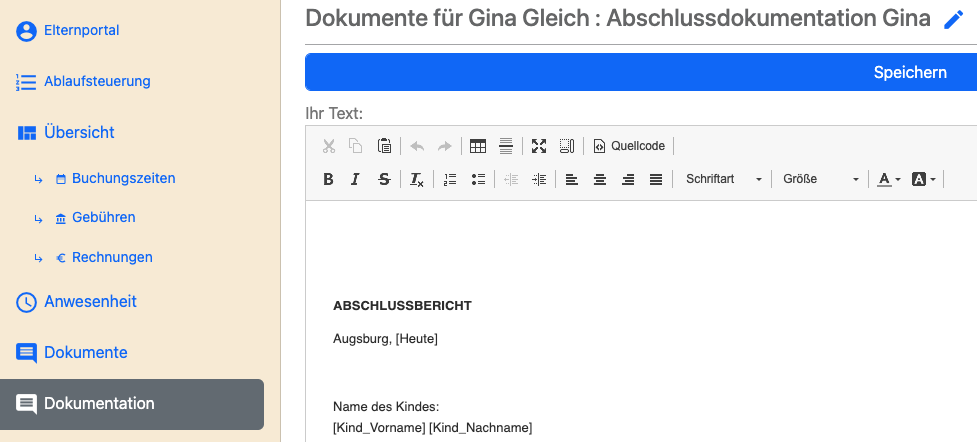Click the pencil edit icon beside the title

(953, 19)
